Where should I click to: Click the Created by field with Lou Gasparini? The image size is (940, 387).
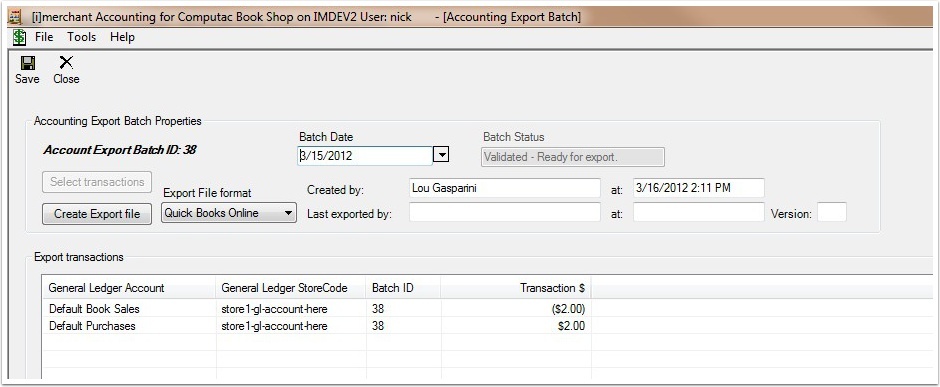coord(505,188)
